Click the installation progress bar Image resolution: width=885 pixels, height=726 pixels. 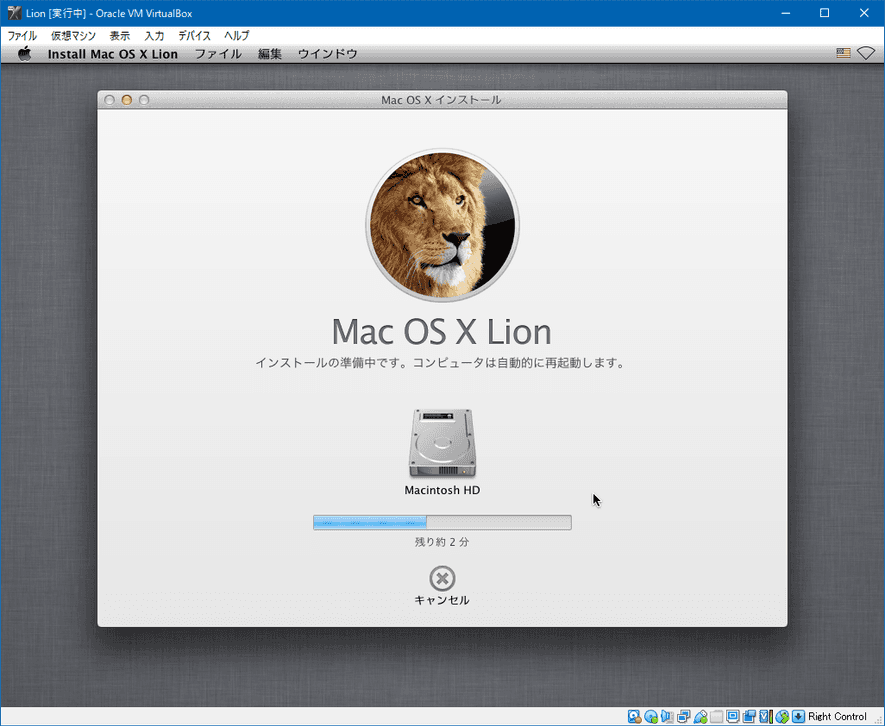coord(442,522)
